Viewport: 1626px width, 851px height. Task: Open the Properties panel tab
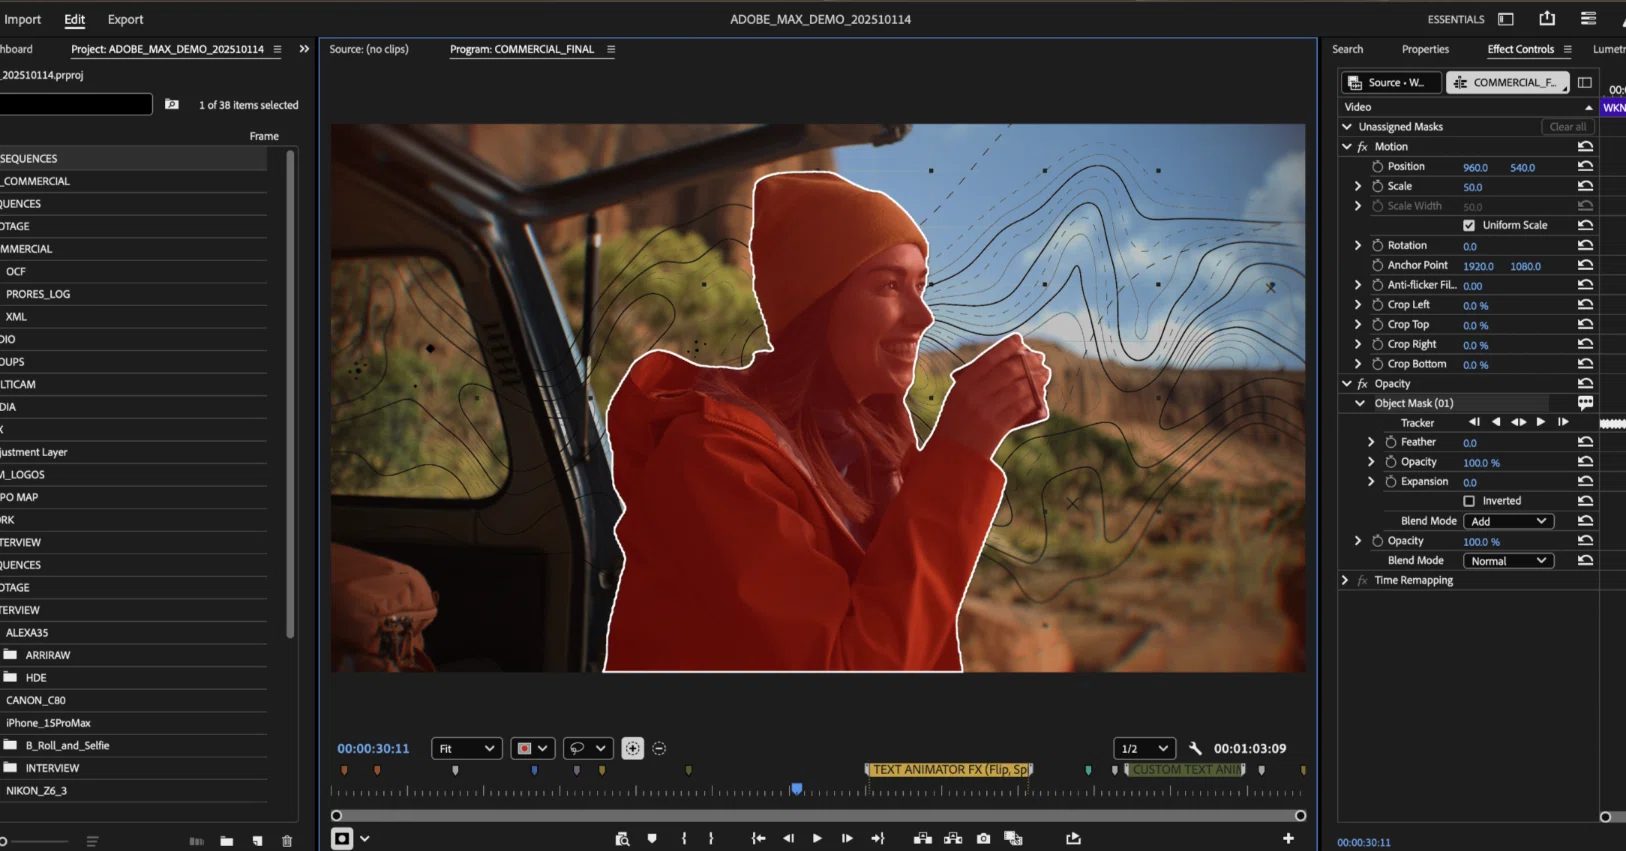tap(1425, 49)
